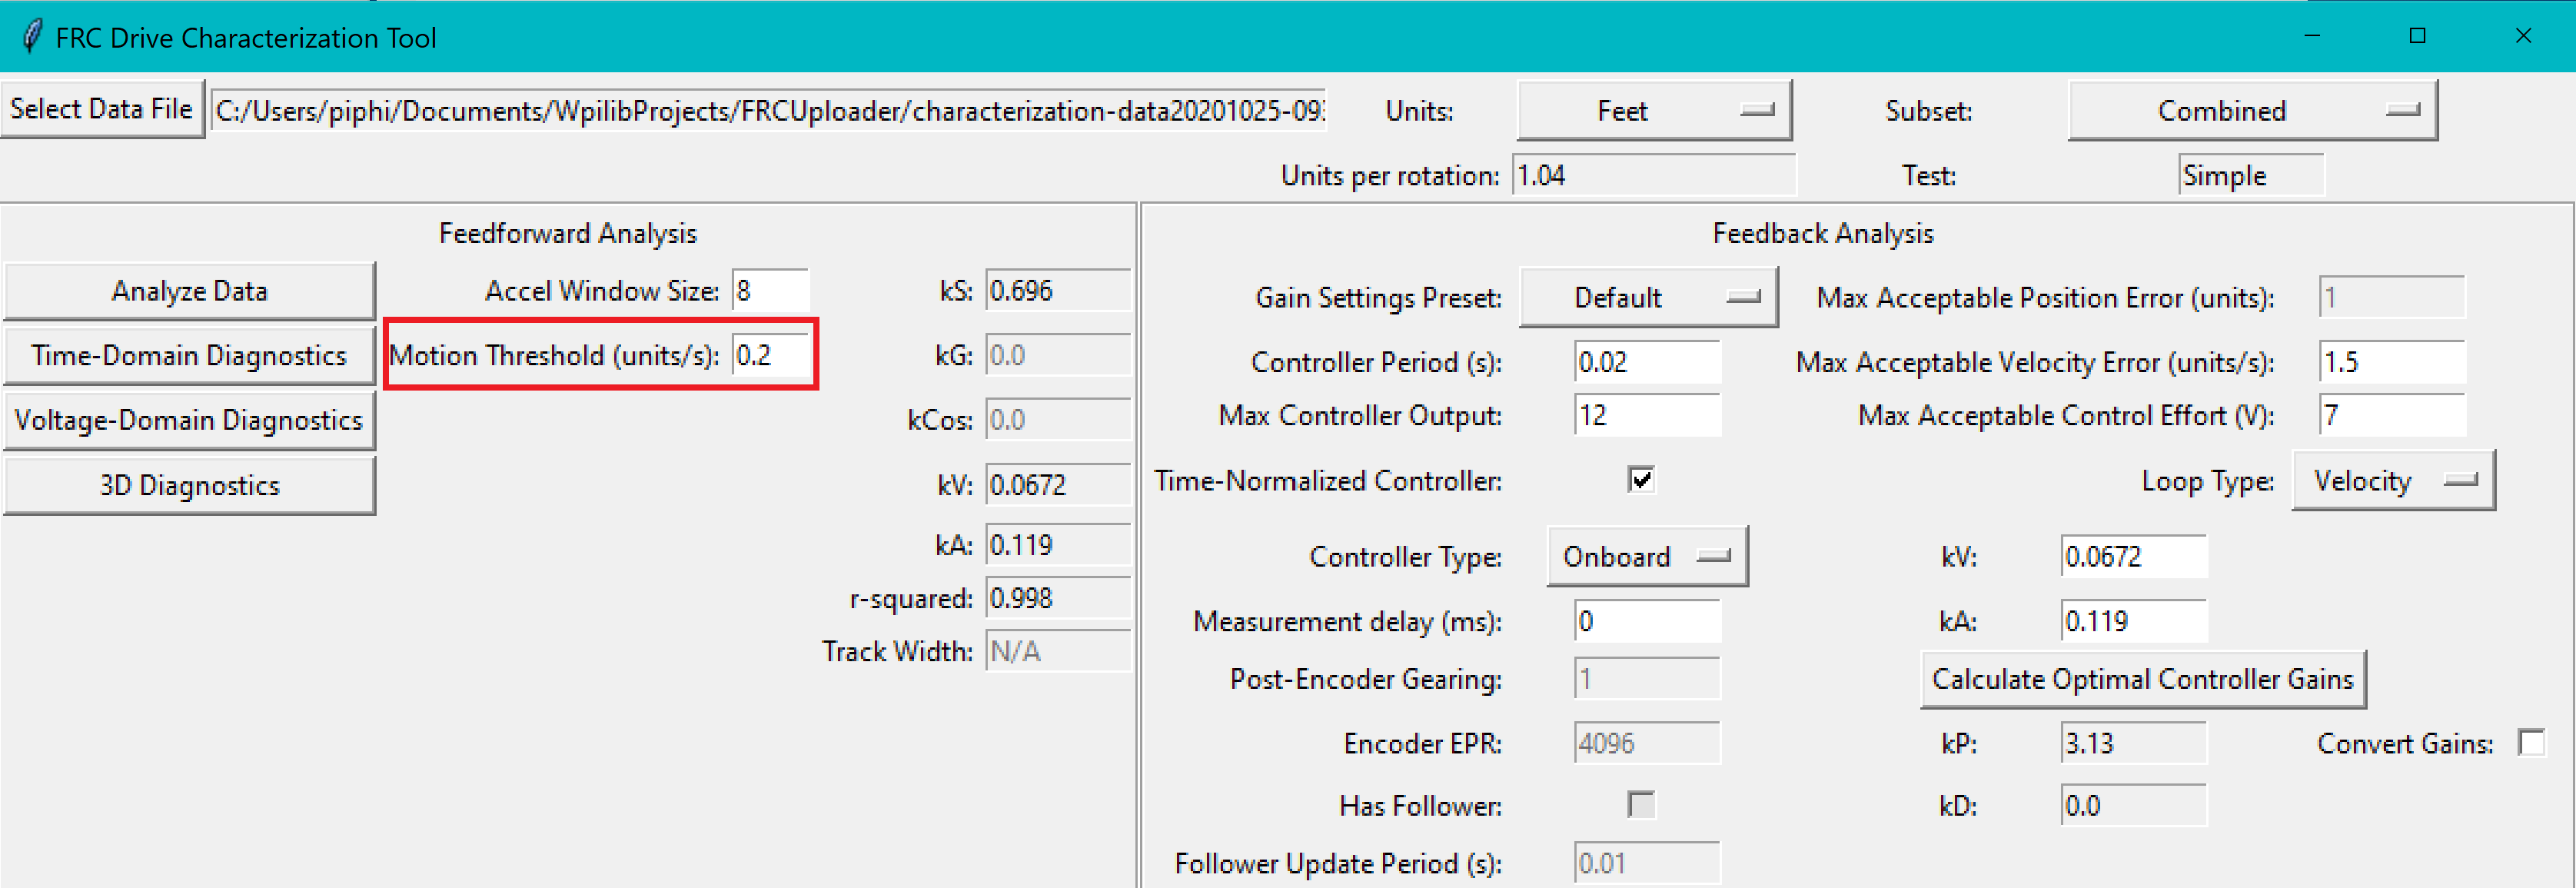The image size is (2576, 888).
Task: Click the Max Acceptable Velocity Error field
Action: tap(2392, 362)
